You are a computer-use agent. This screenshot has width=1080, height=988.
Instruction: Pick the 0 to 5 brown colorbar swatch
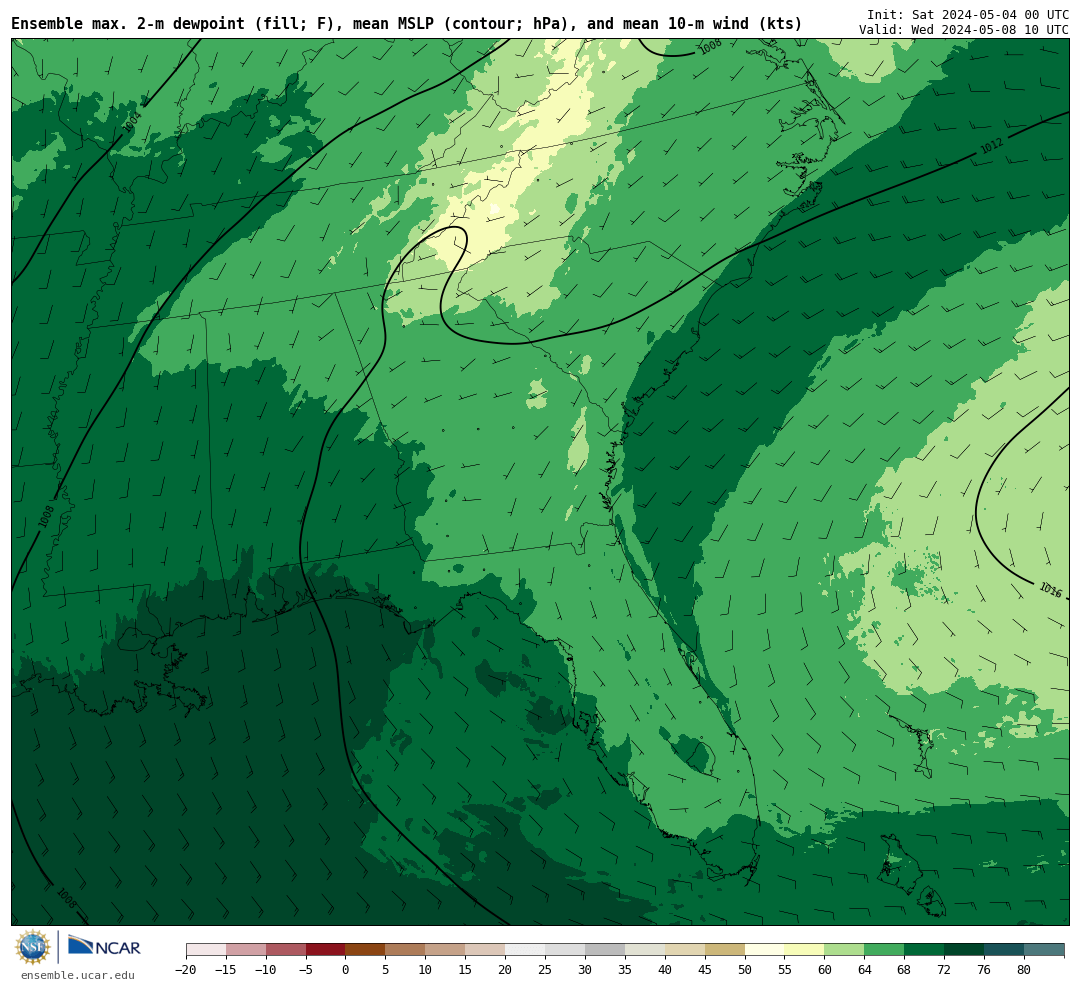[x=366, y=950]
